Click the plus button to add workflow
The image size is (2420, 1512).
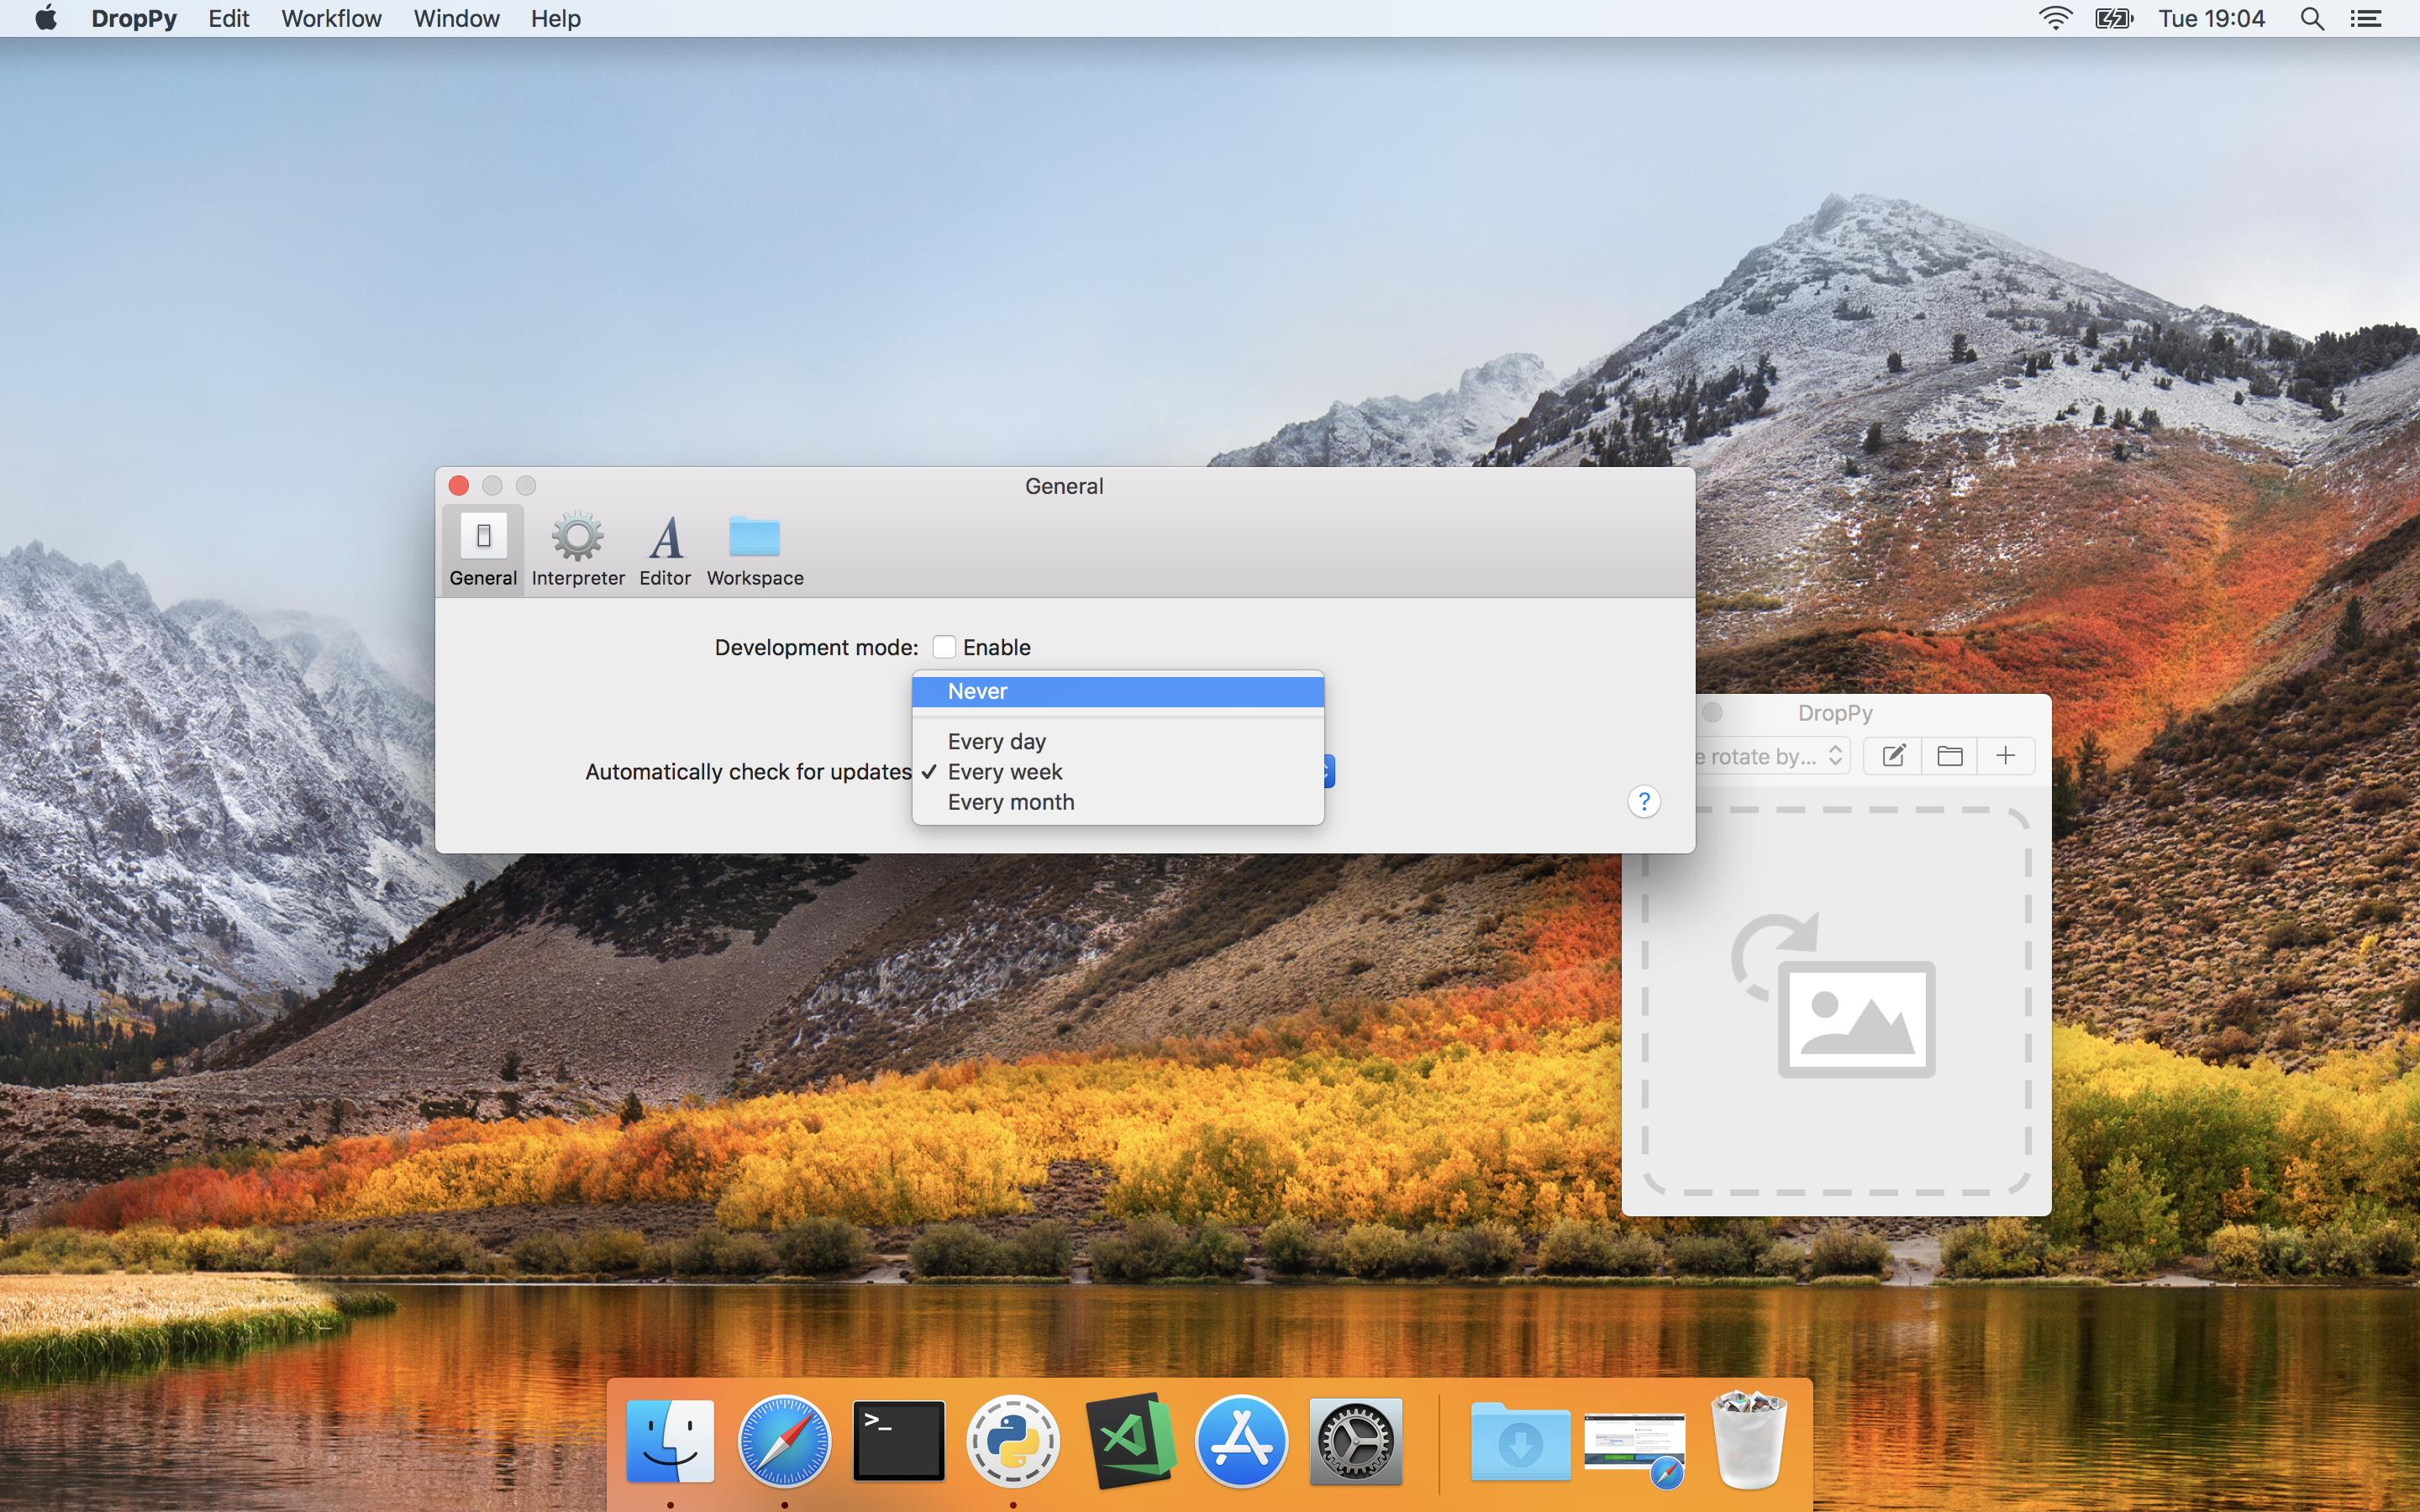[2005, 756]
